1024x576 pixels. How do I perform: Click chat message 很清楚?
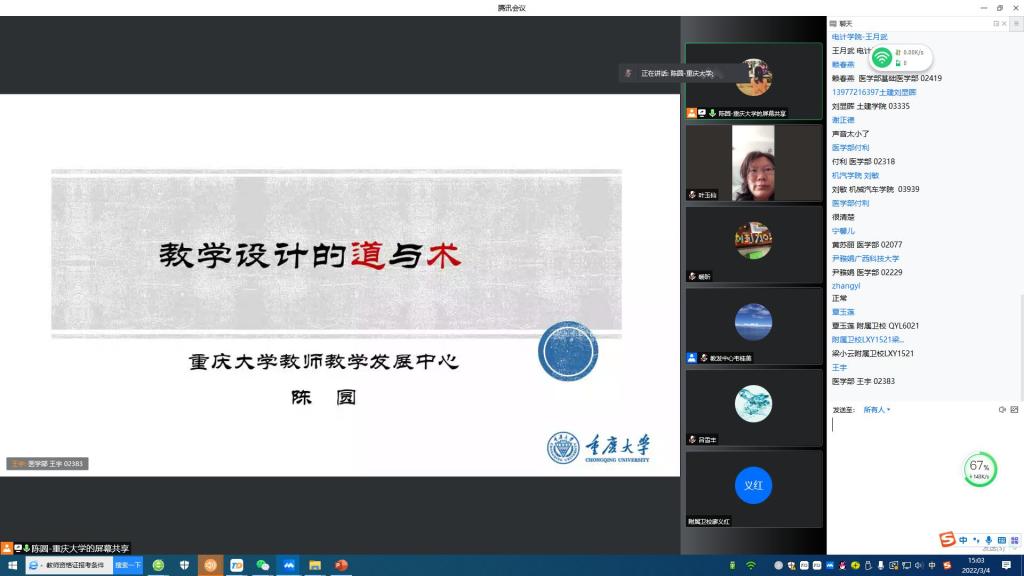pyautogui.click(x=843, y=217)
